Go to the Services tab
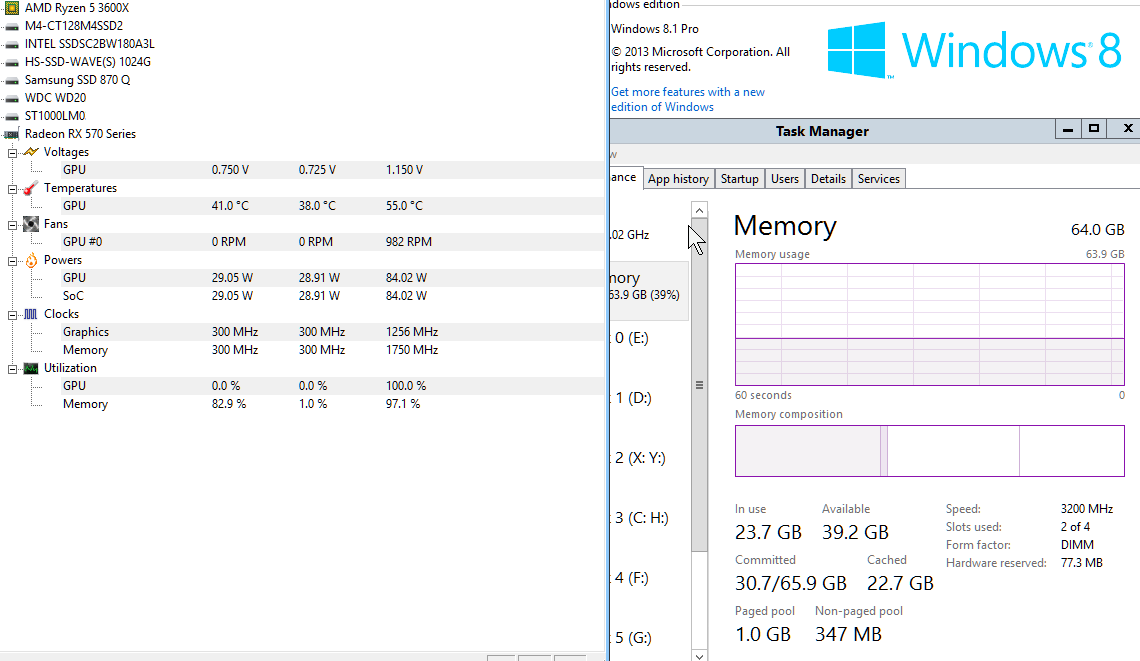This screenshot has width=1140, height=661. tap(878, 179)
